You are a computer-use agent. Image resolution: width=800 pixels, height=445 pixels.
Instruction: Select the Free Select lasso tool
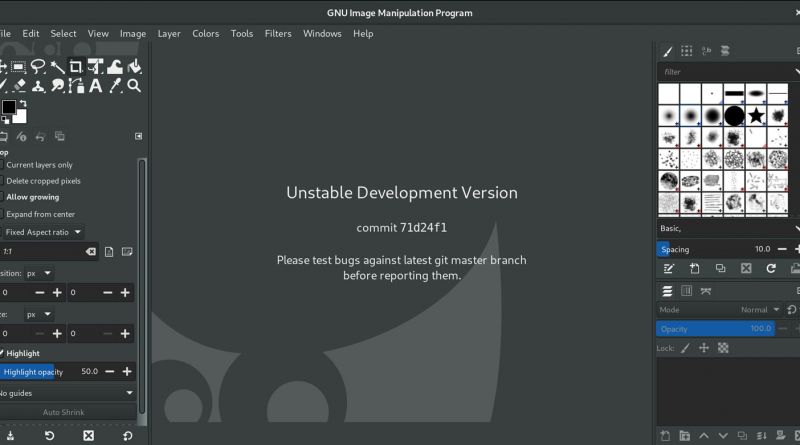coord(38,66)
